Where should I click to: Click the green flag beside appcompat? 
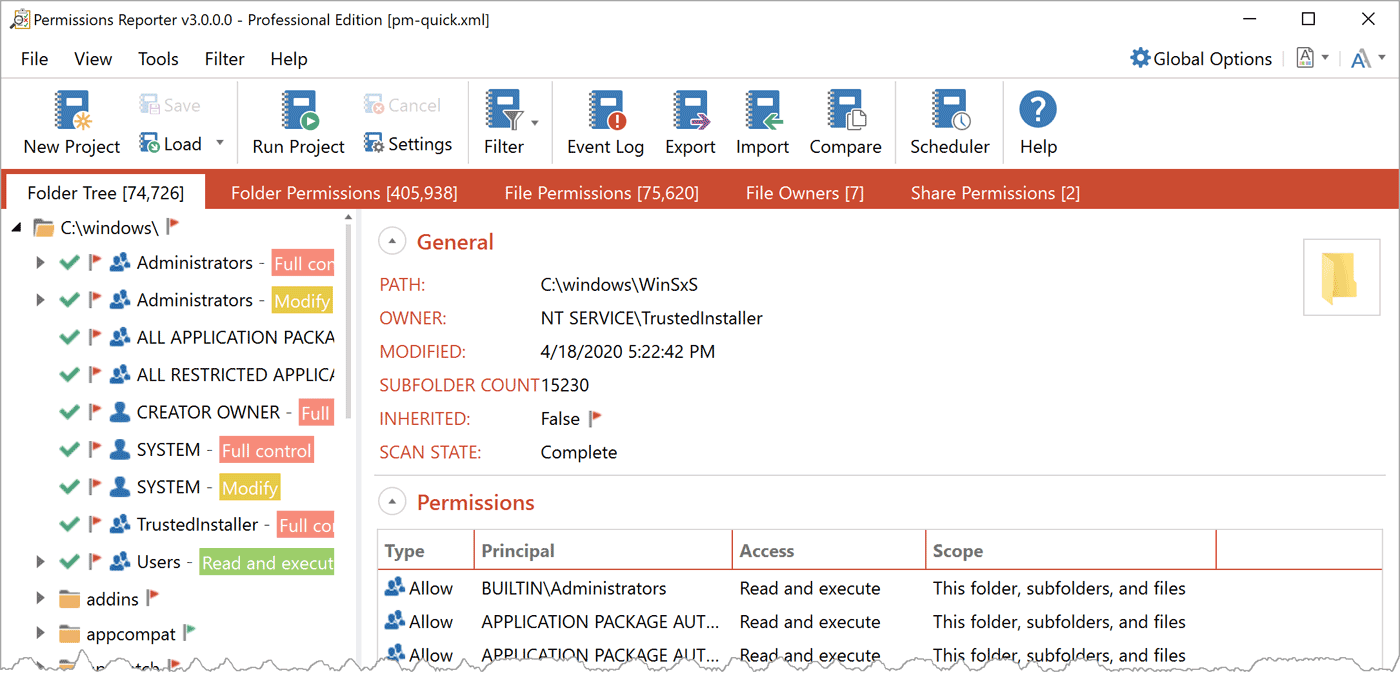[190, 633]
